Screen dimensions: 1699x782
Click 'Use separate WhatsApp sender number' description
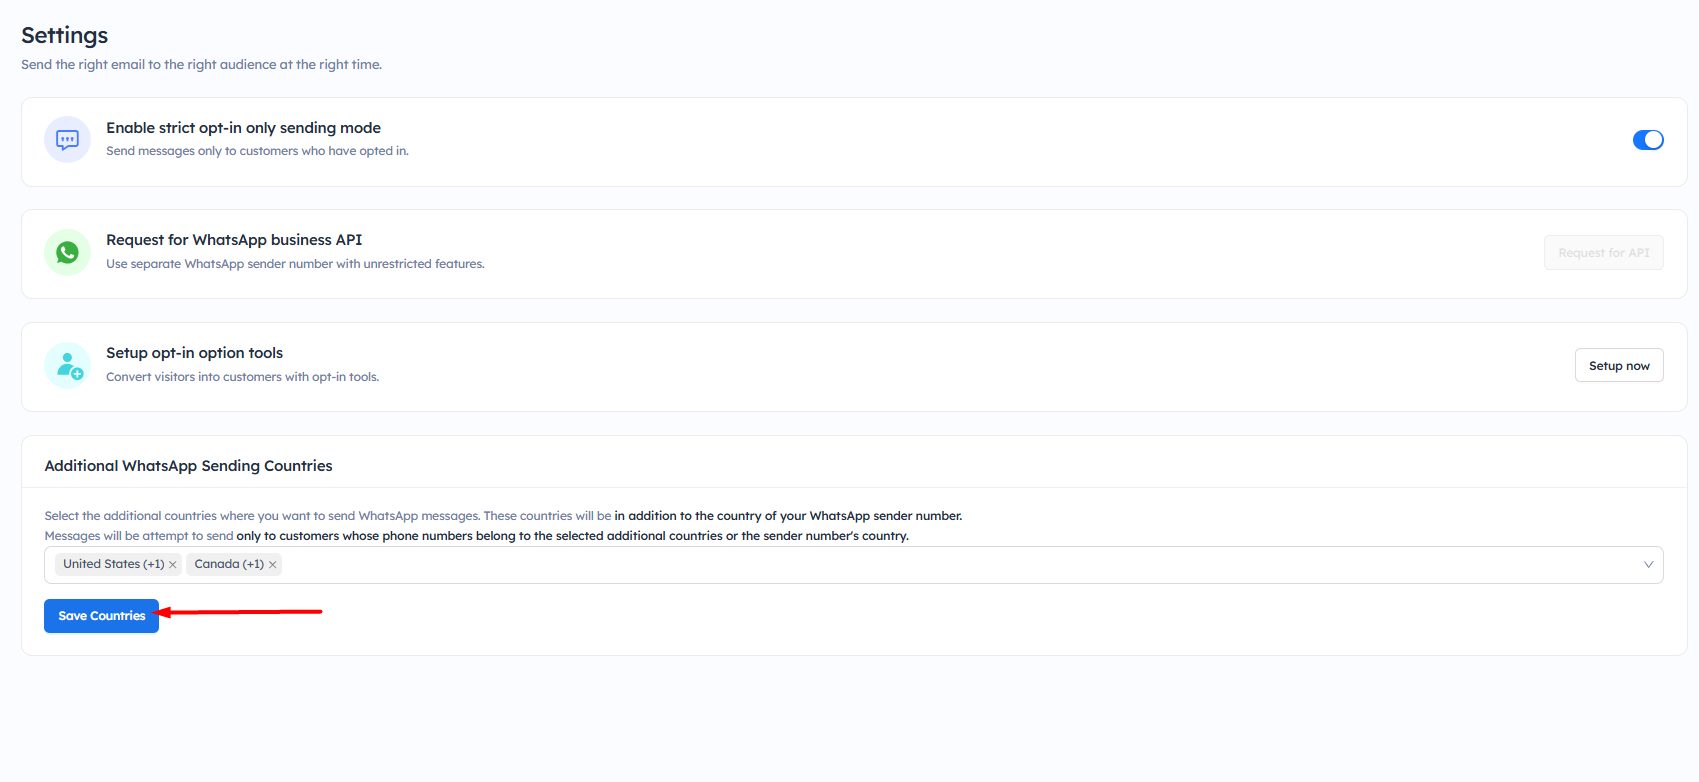pos(295,264)
